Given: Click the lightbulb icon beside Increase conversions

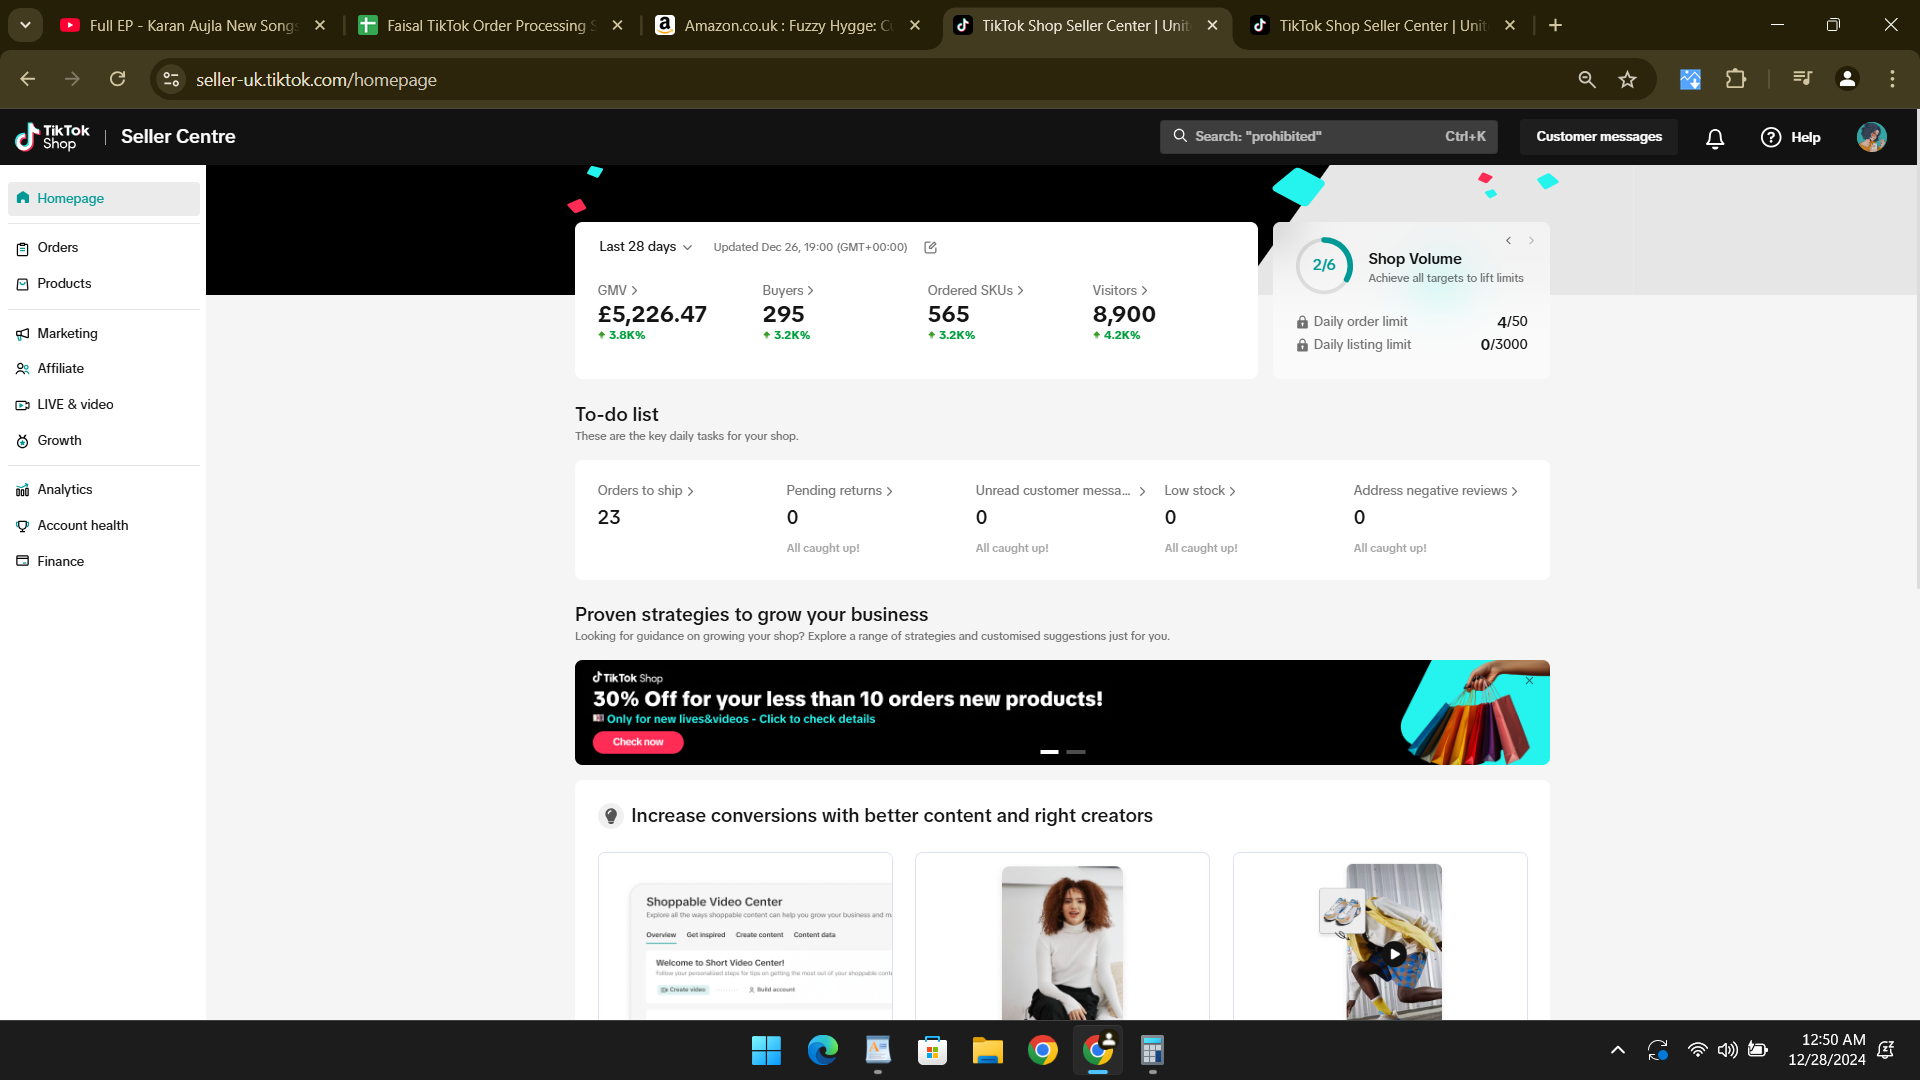Looking at the screenshot, I should [611, 816].
